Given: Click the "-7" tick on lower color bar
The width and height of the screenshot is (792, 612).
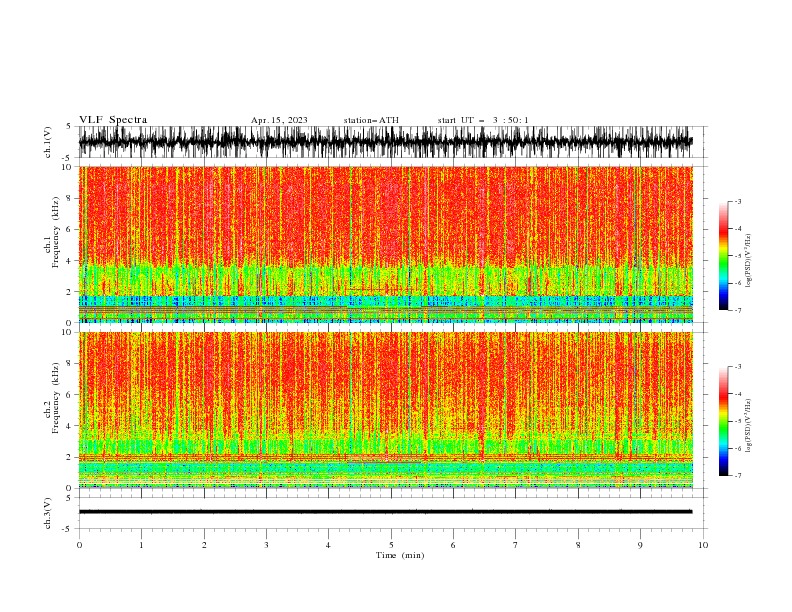Looking at the screenshot, I should click(x=738, y=475).
